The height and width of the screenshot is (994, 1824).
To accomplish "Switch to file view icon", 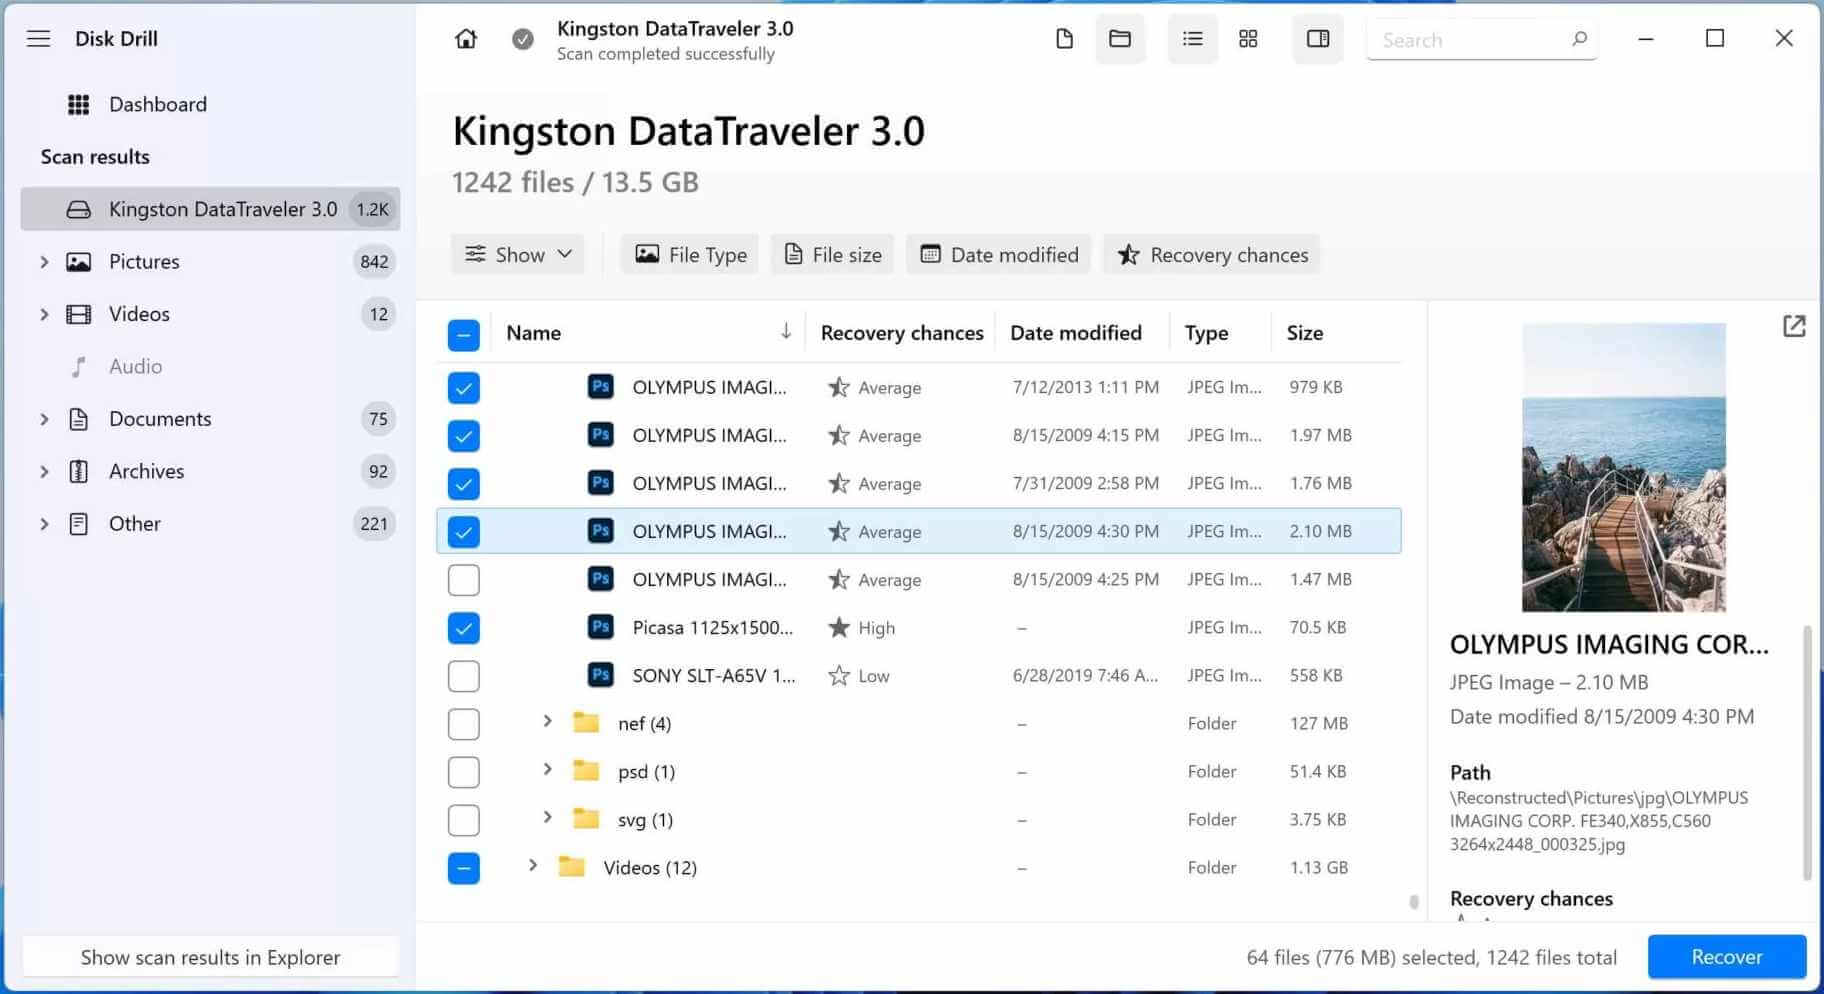I will 1064,39.
